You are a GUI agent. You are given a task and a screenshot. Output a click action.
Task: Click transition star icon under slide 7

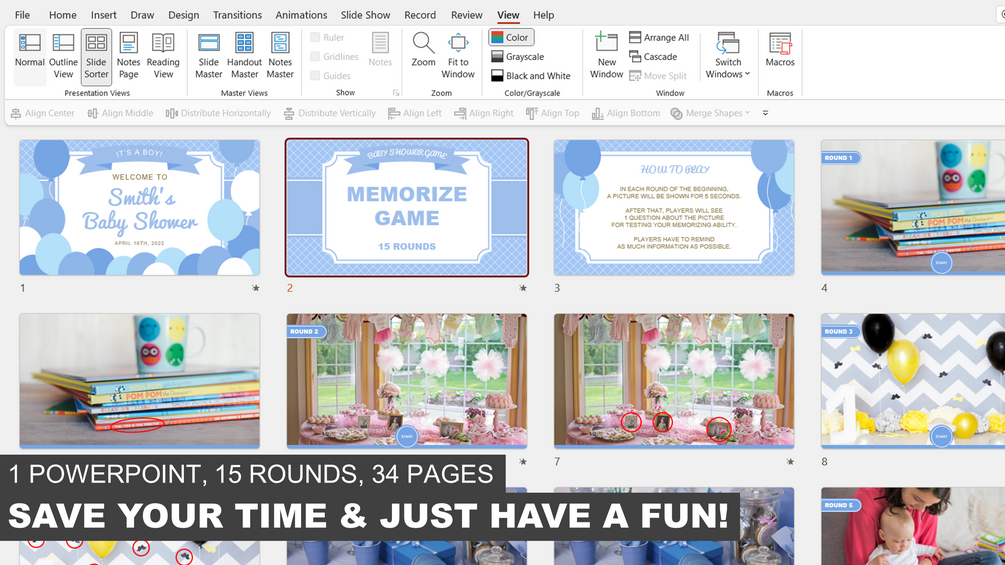point(790,461)
